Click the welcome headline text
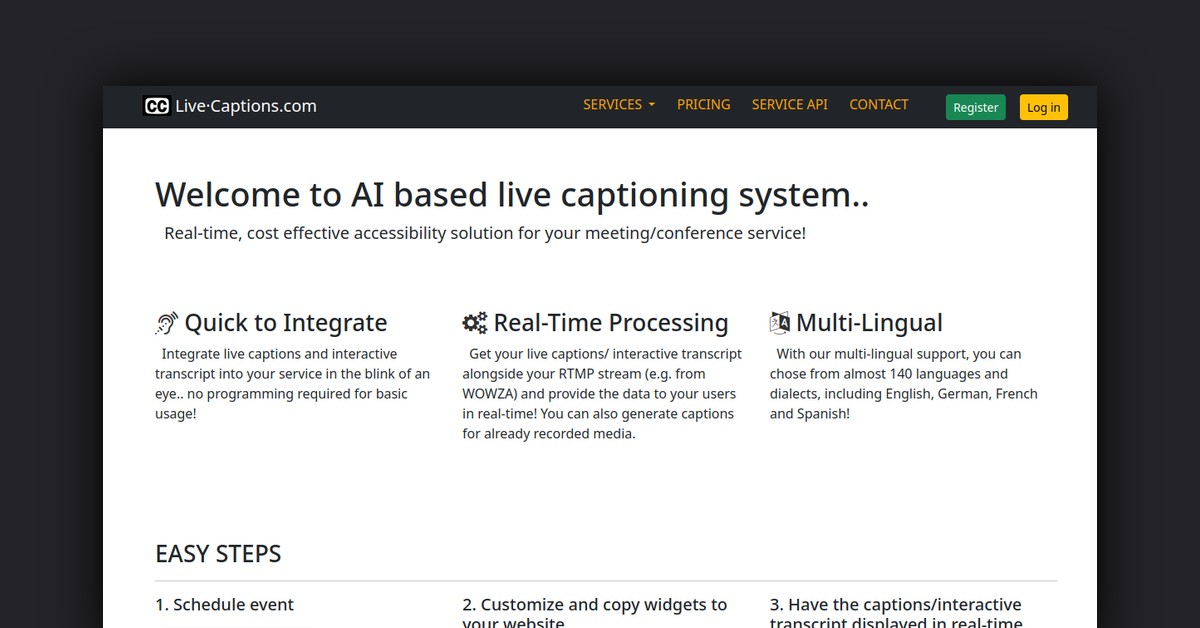Image resolution: width=1200 pixels, height=628 pixels. click(x=512, y=194)
